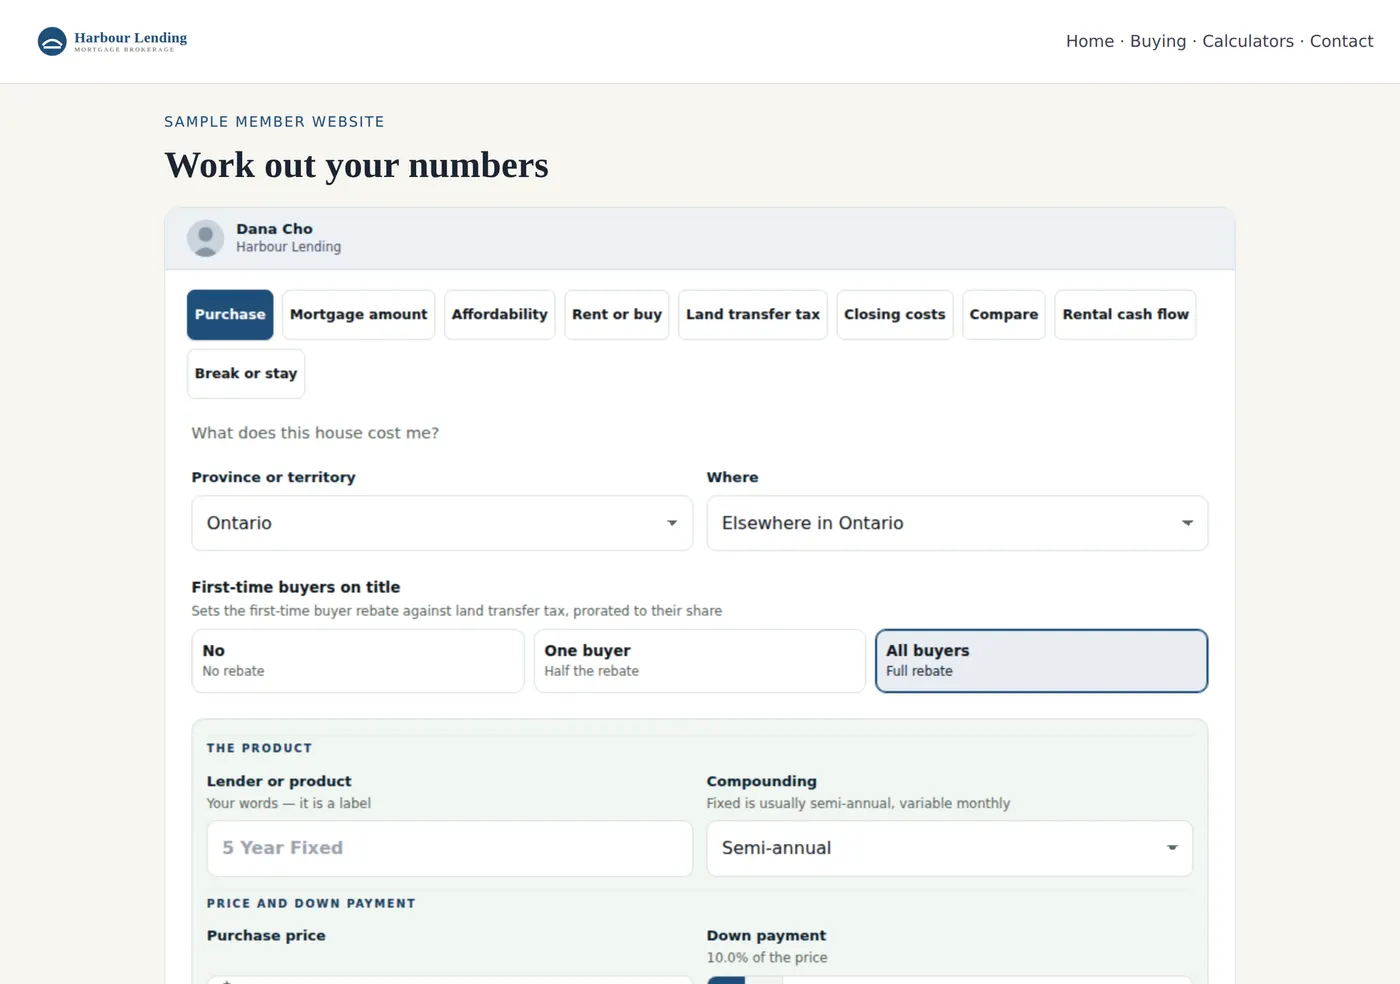Switch to the Mortgage amount tab
The height and width of the screenshot is (984, 1400).
click(x=358, y=315)
